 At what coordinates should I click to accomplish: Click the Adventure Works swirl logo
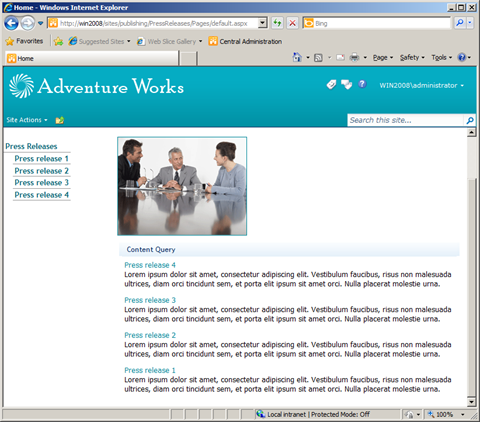click(x=21, y=86)
